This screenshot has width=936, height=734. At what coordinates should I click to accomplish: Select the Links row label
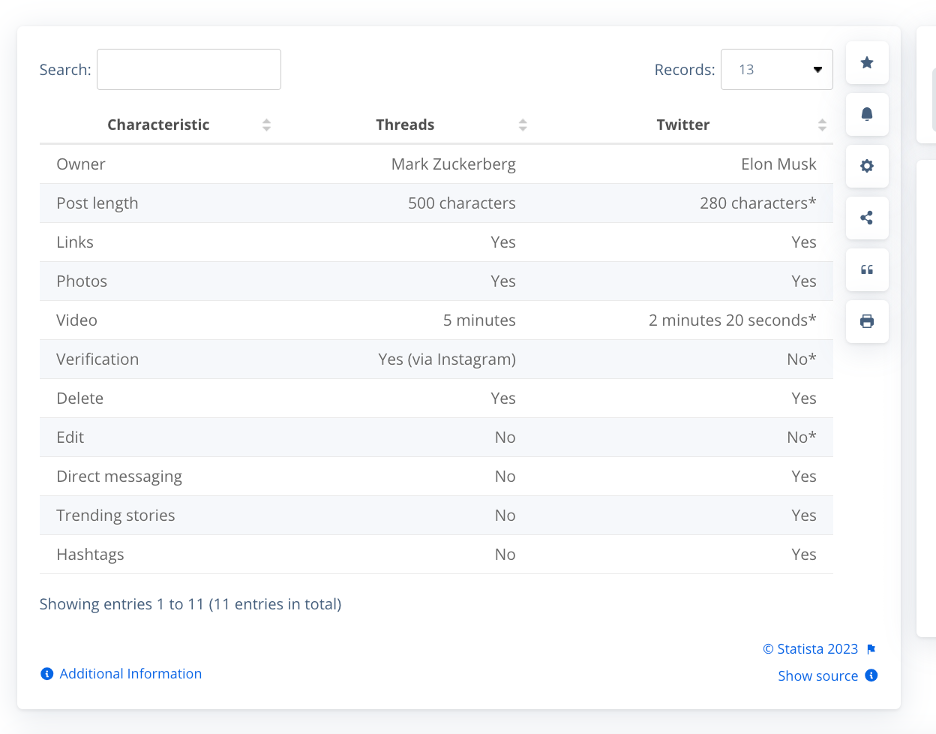pos(75,242)
